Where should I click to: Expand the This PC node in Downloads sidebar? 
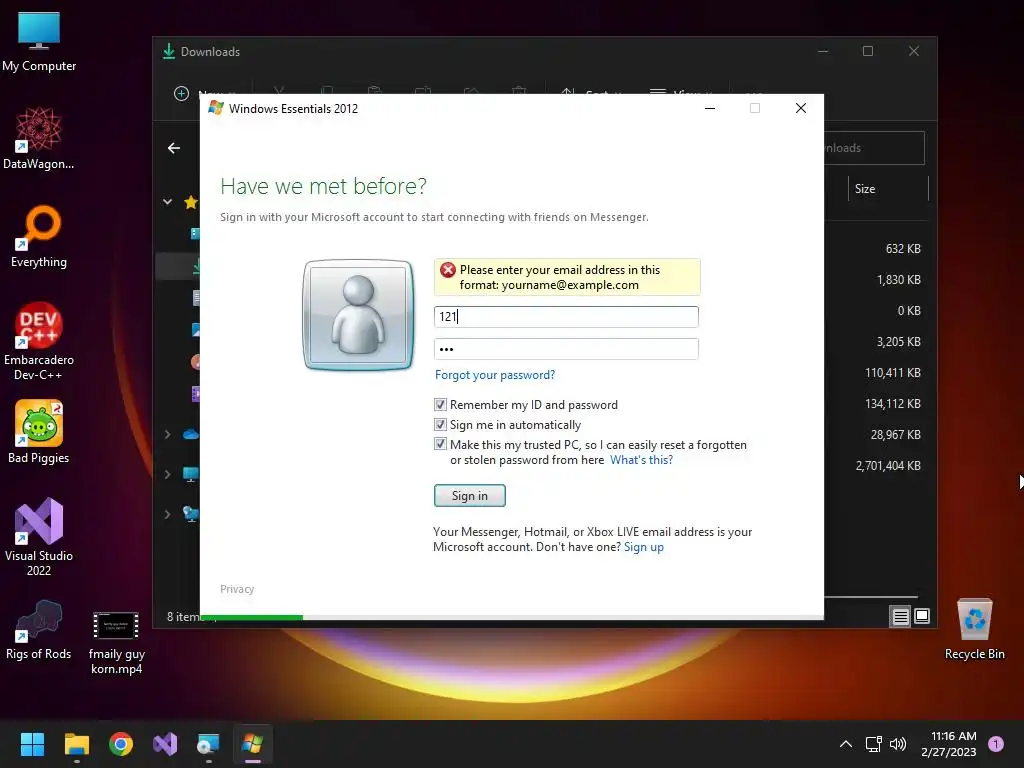[168, 474]
